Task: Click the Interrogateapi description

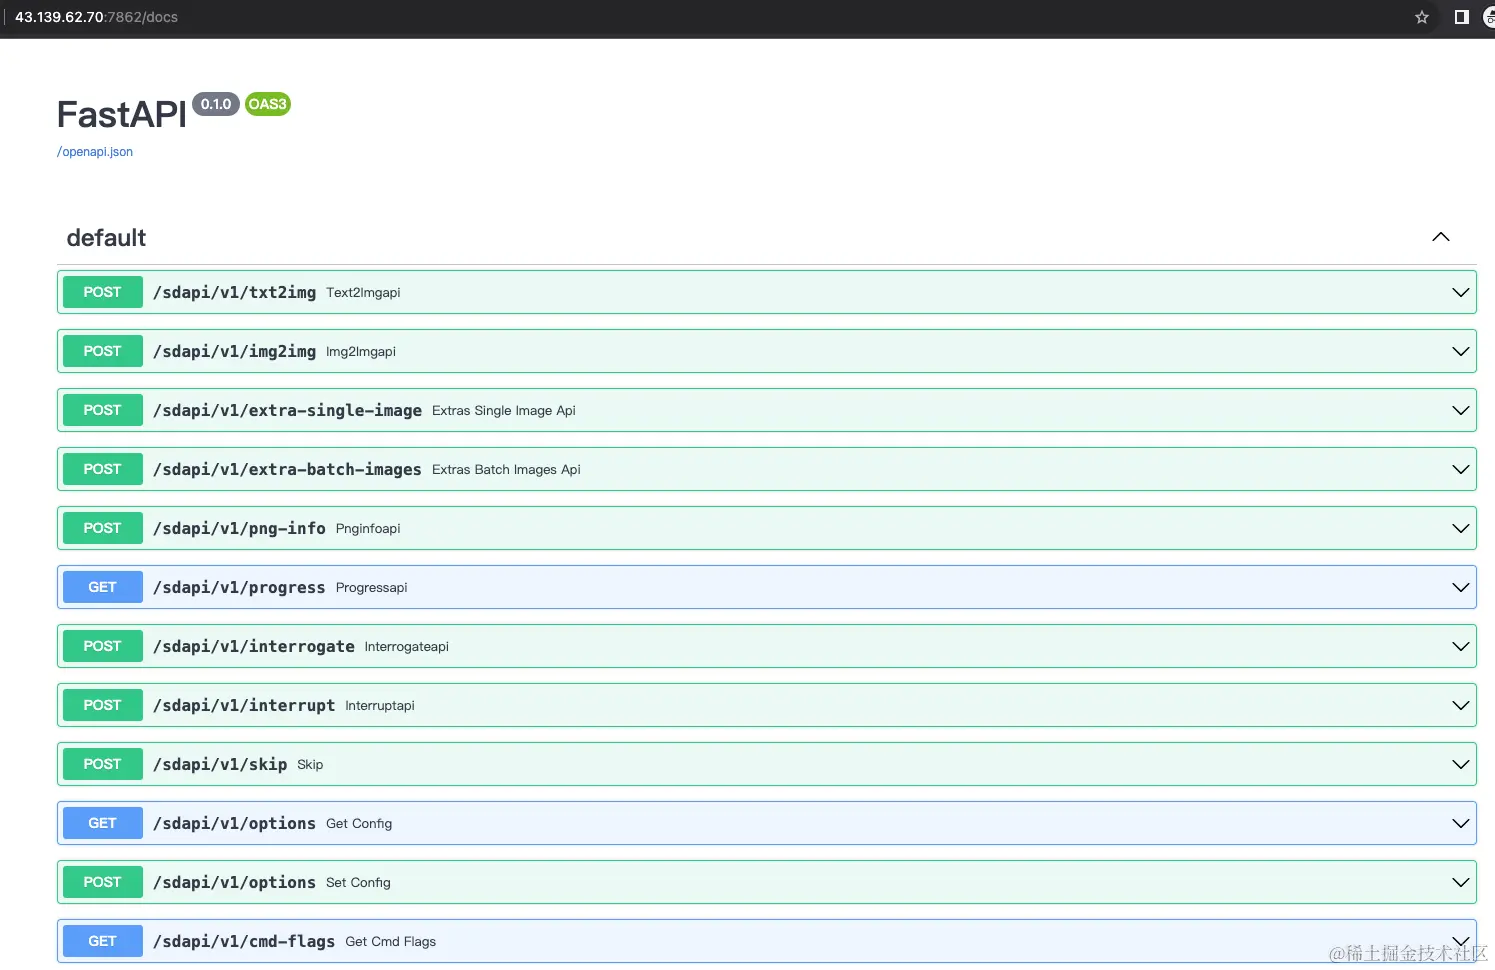Action: point(407,647)
